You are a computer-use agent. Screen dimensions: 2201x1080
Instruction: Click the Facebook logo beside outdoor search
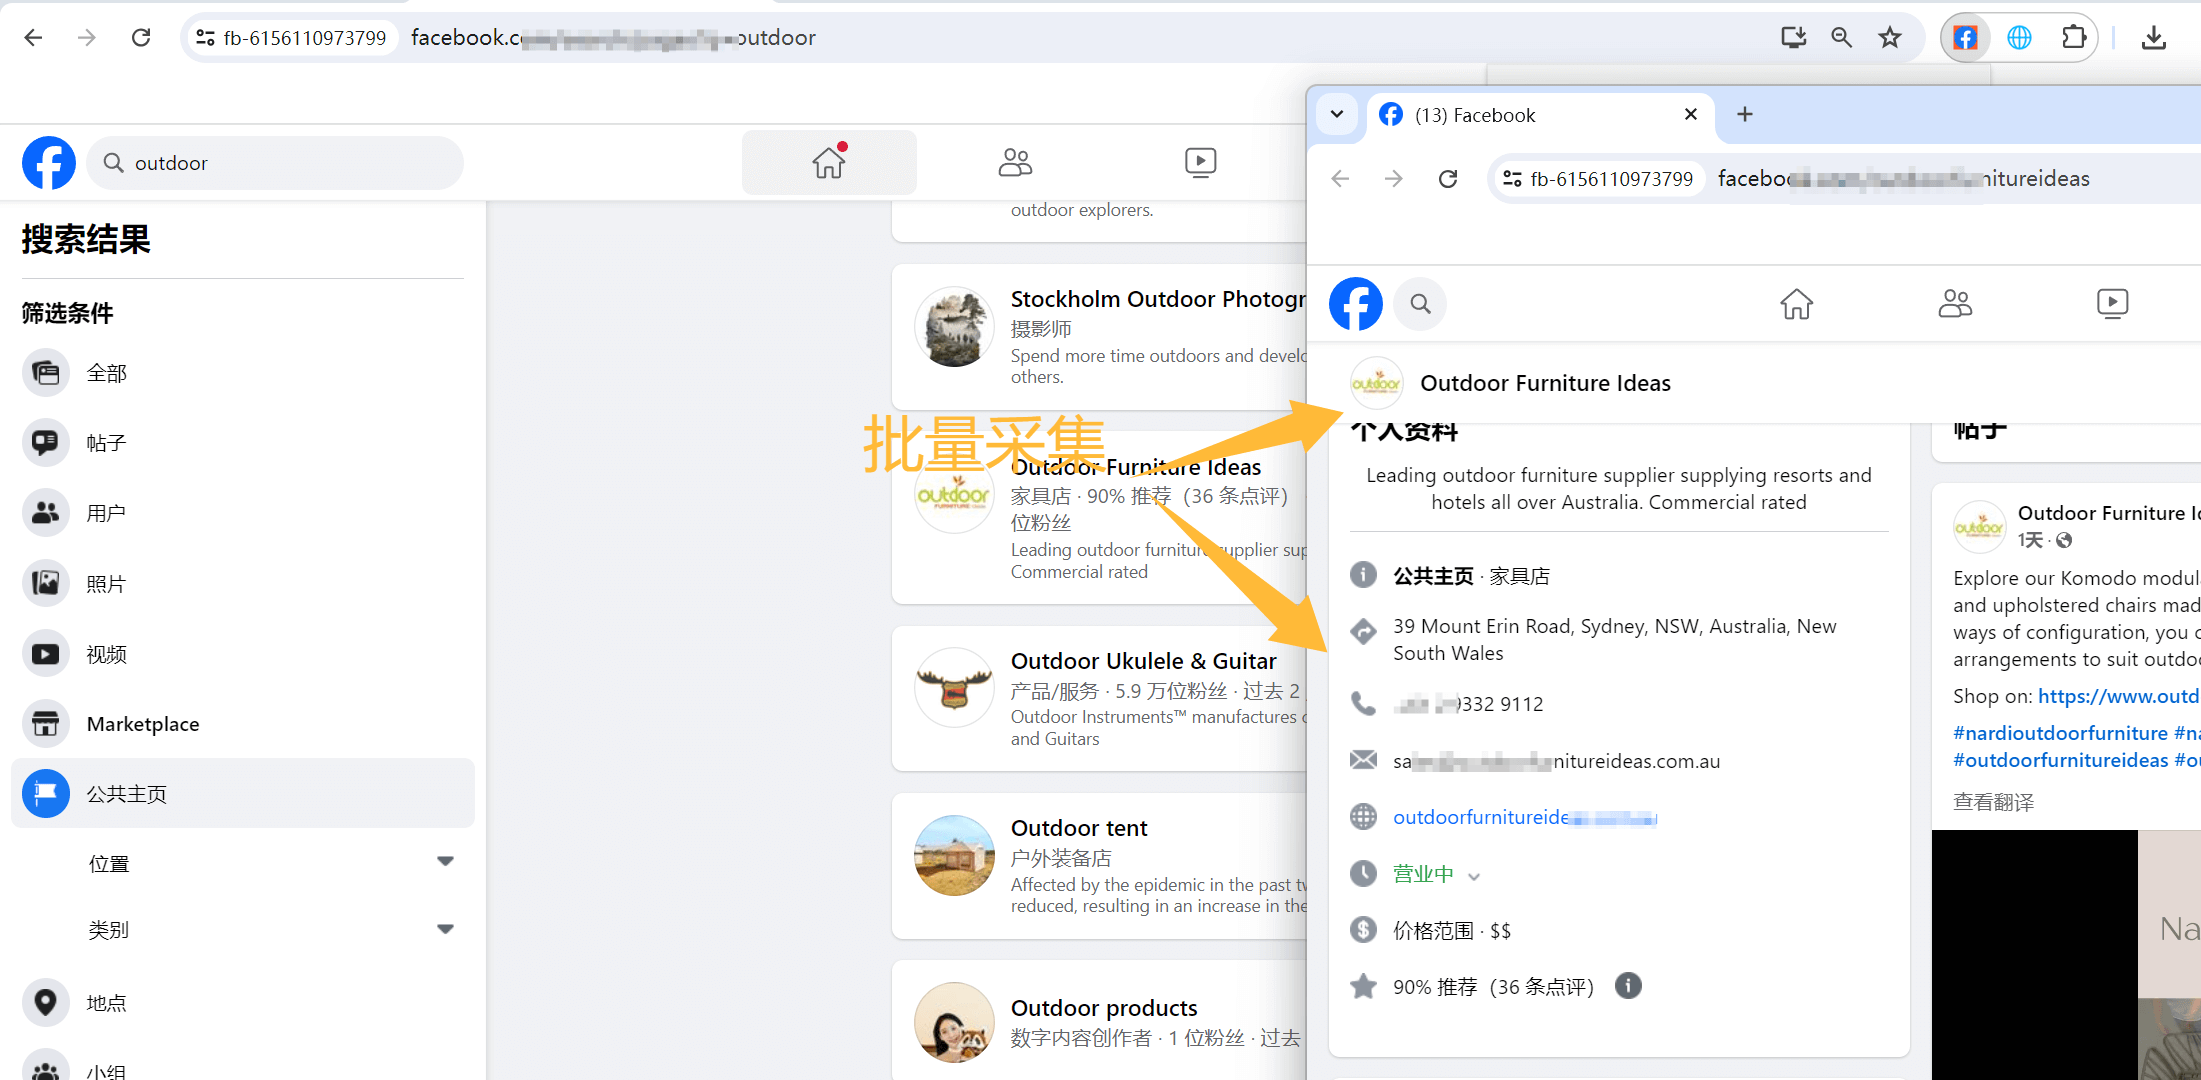tap(49, 163)
